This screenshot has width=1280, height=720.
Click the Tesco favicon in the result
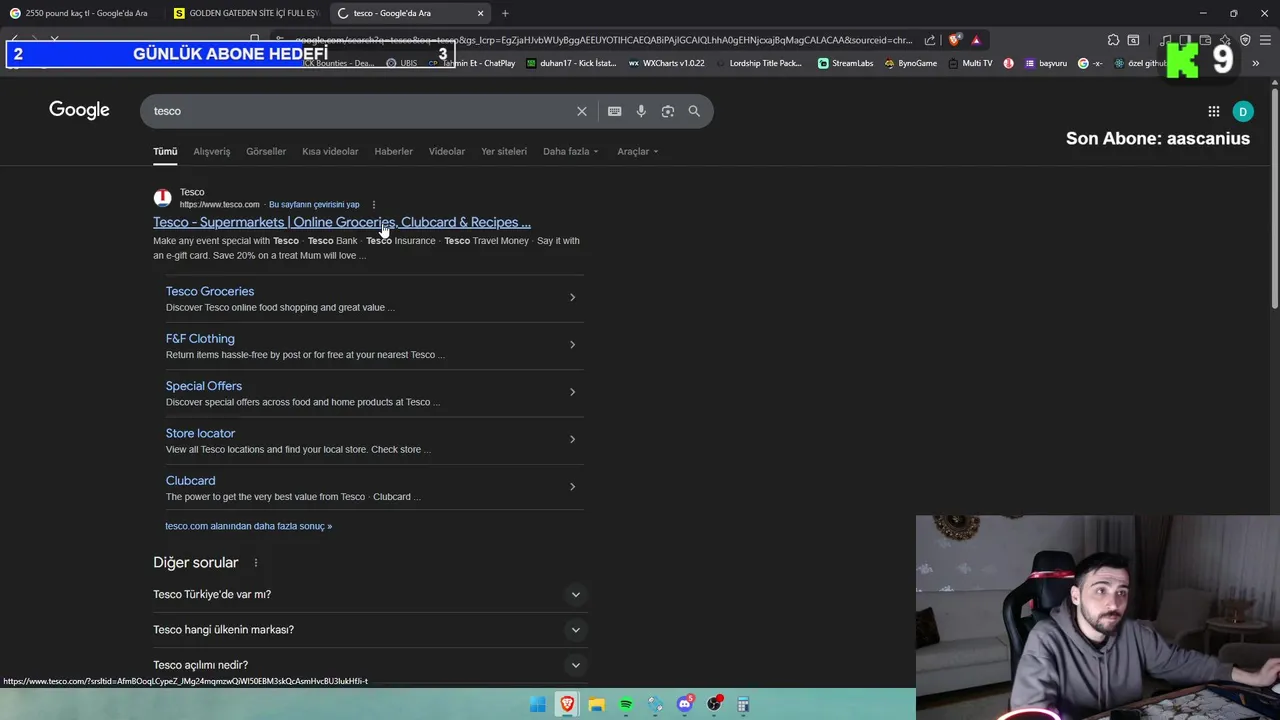pyautogui.click(x=162, y=198)
